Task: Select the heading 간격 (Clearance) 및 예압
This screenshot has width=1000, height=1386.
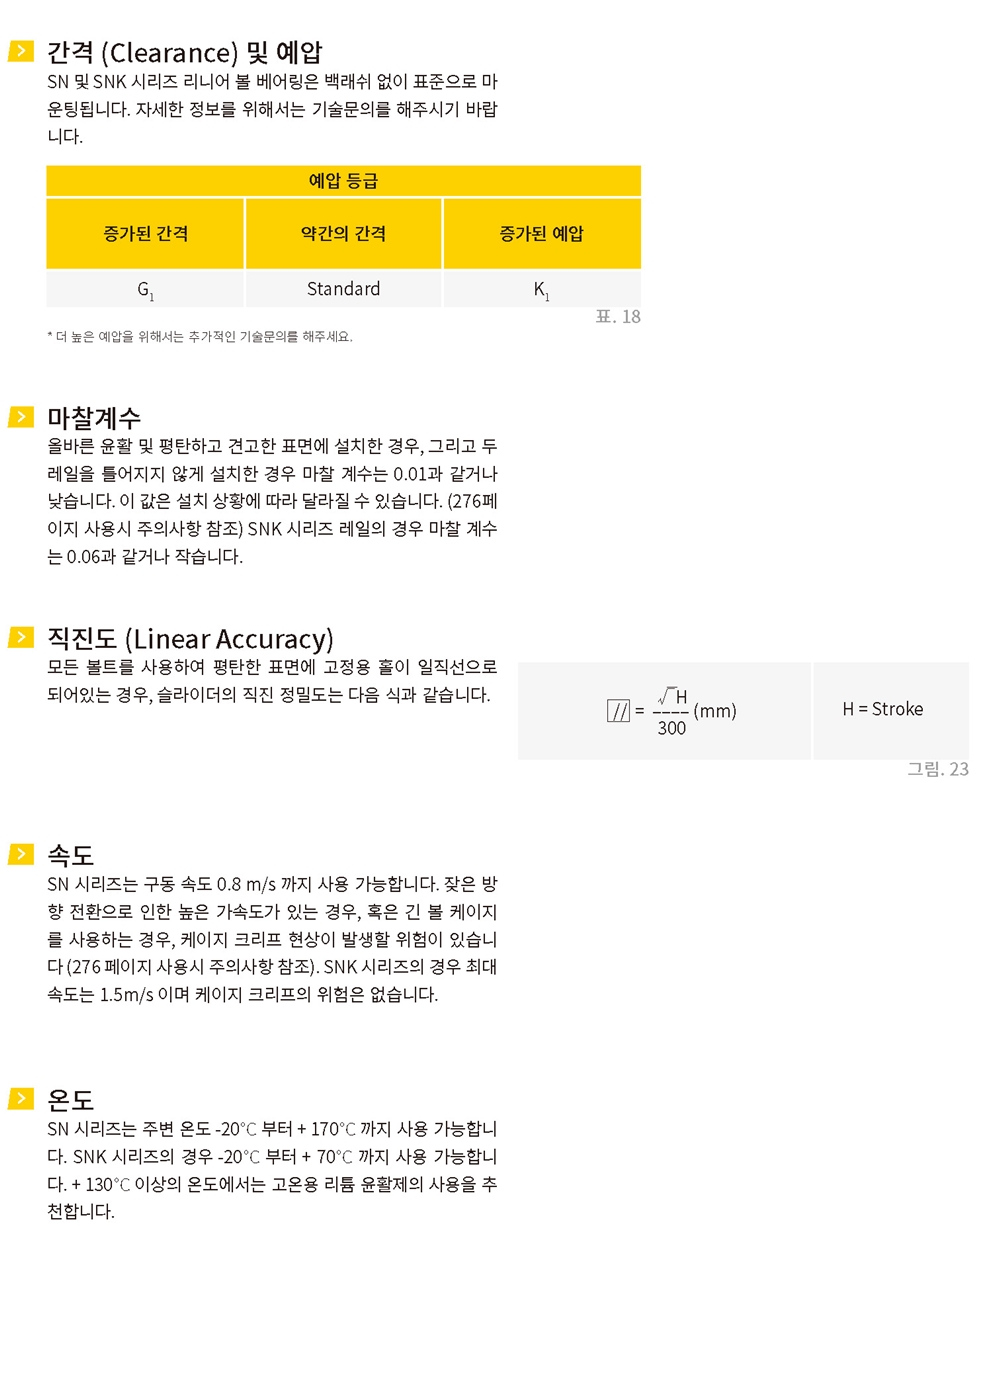Action: click(185, 52)
